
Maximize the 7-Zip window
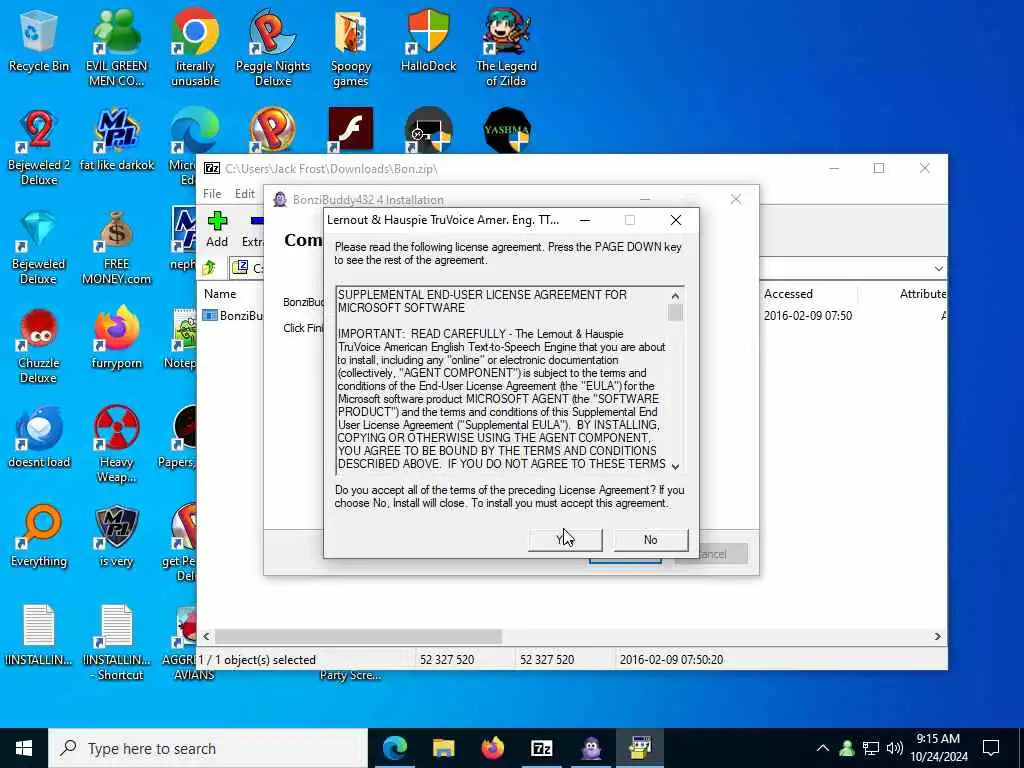[x=879, y=168]
